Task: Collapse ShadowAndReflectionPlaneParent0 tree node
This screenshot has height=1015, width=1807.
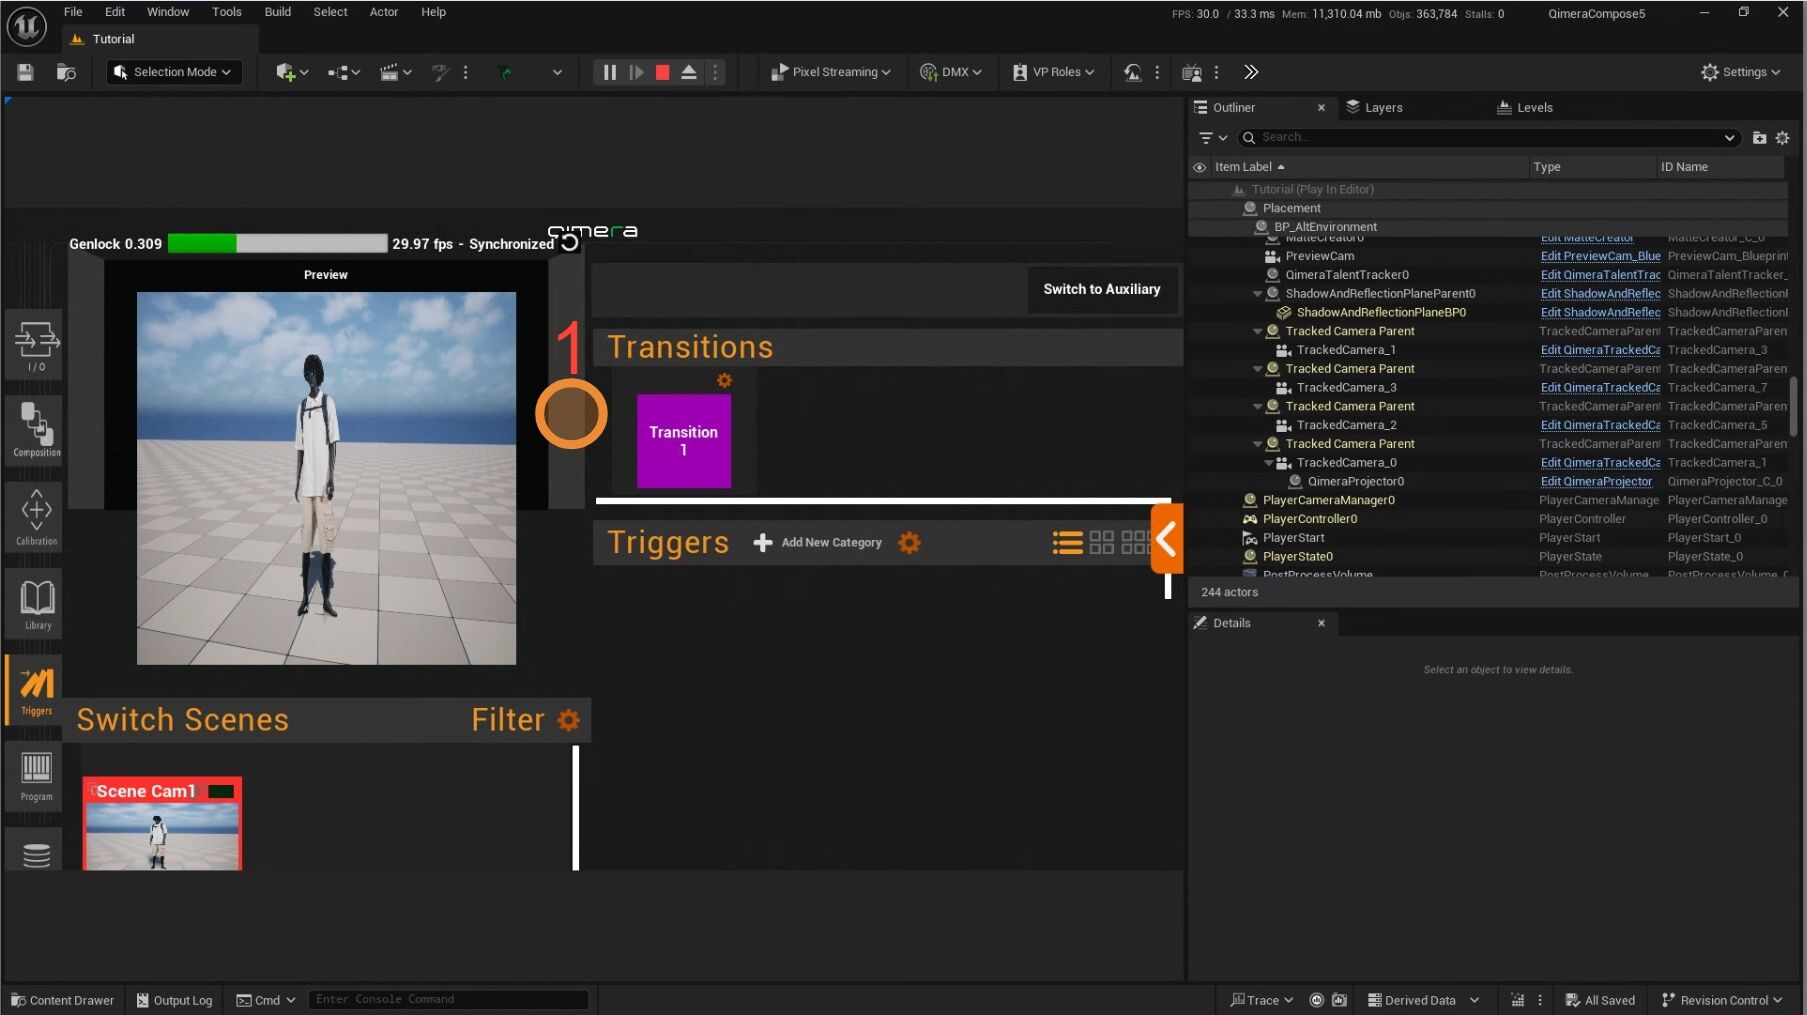Action: [x=1257, y=294]
